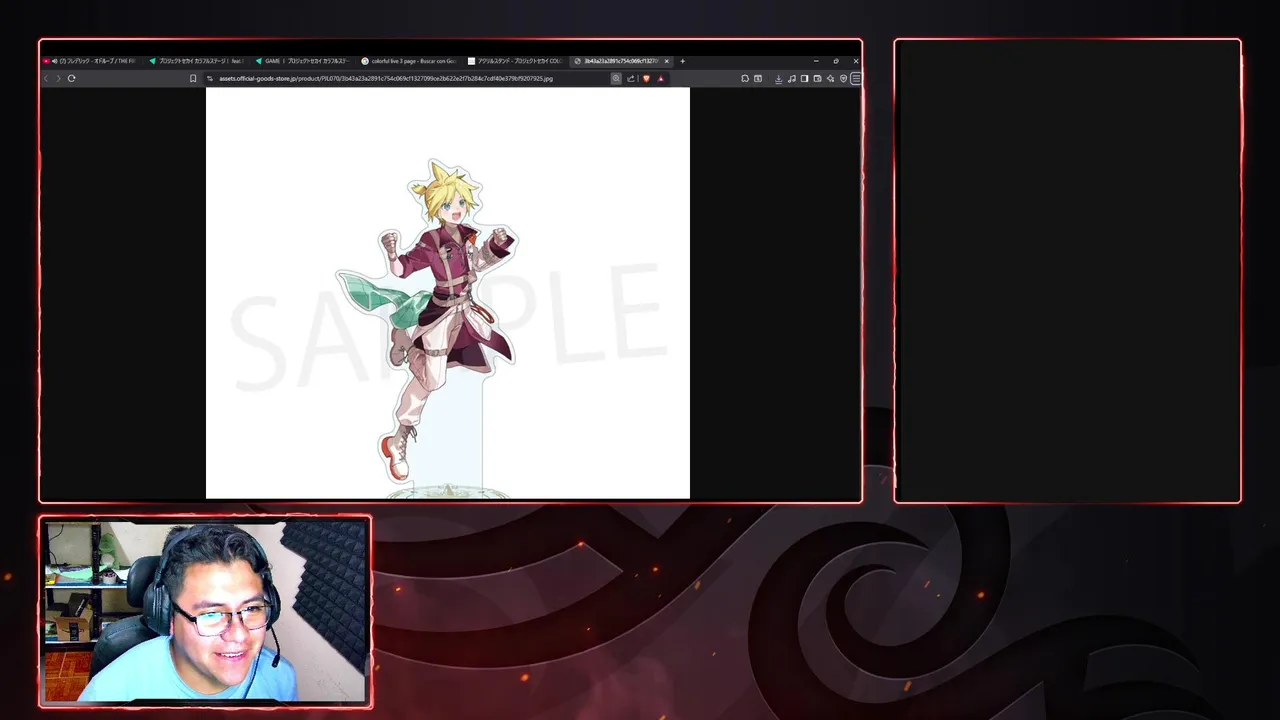Open the extensions puzzle icon
The width and height of the screenshot is (1280, 720).
pyautogui.click(x=745, y=78)
